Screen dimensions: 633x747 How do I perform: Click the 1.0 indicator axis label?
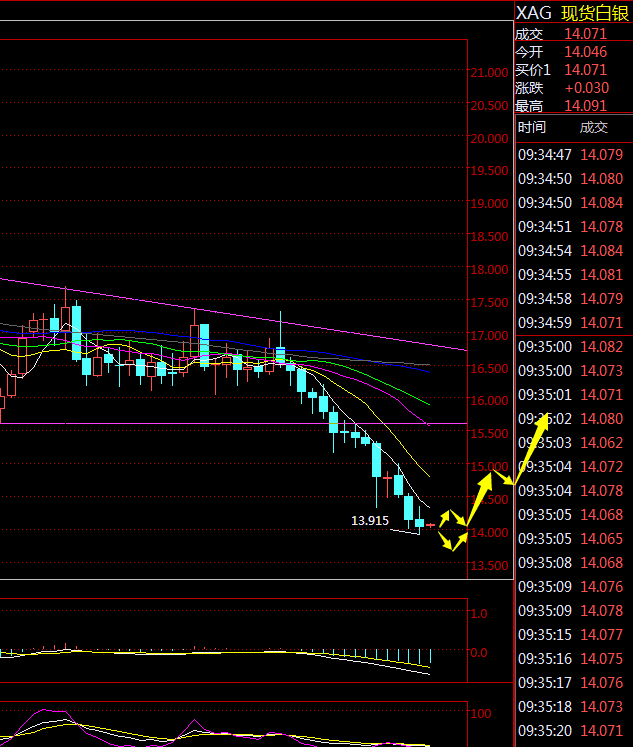click(x=479, y=614)
